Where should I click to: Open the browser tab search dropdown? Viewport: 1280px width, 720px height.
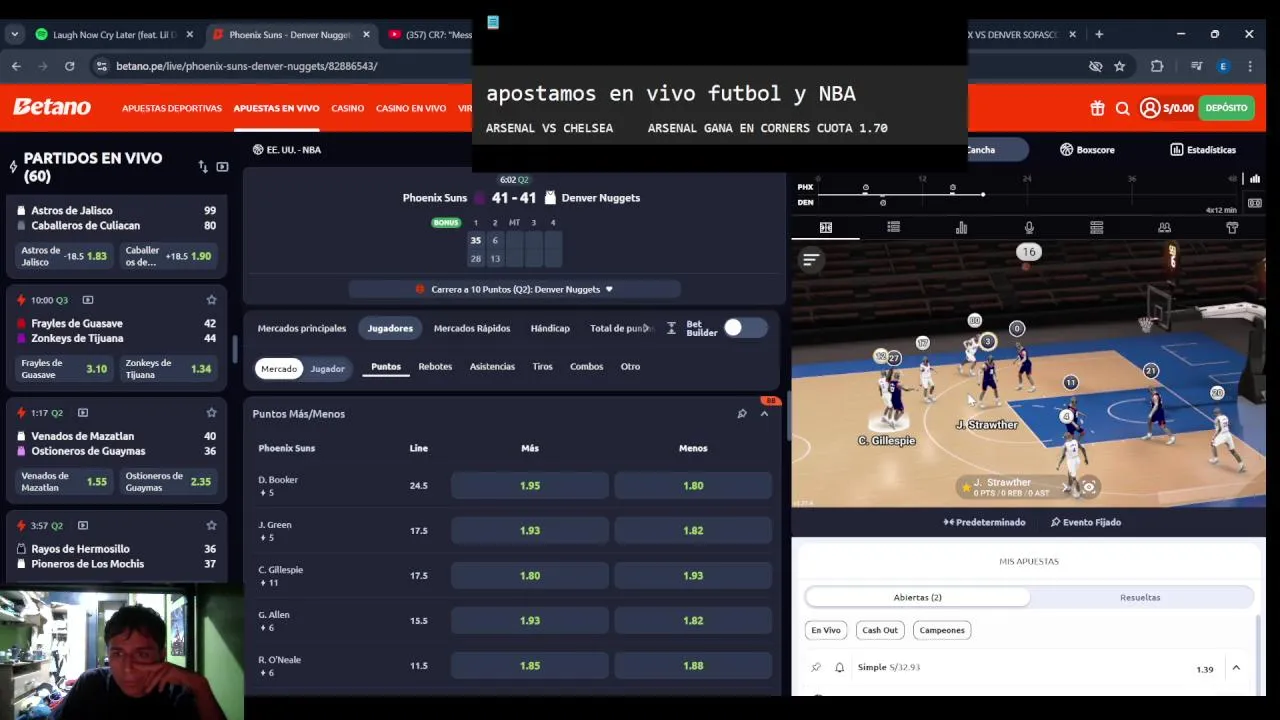click(x=14, y=34)
